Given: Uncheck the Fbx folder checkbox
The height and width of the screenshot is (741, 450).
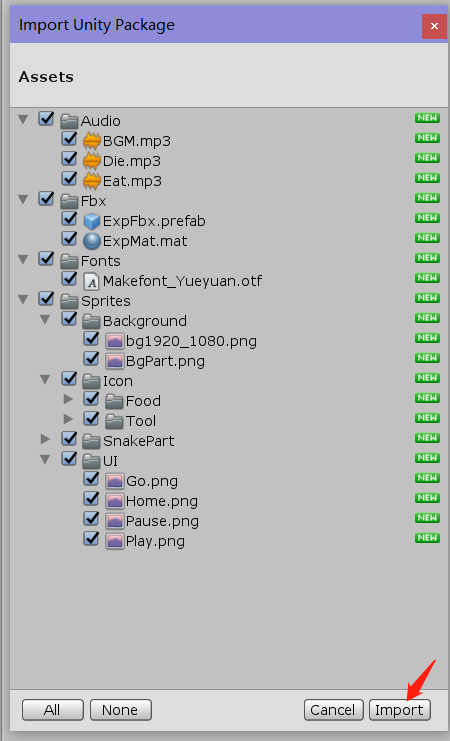Looking at the screenshot, I should pyautogui.click(x=46, y=198).
